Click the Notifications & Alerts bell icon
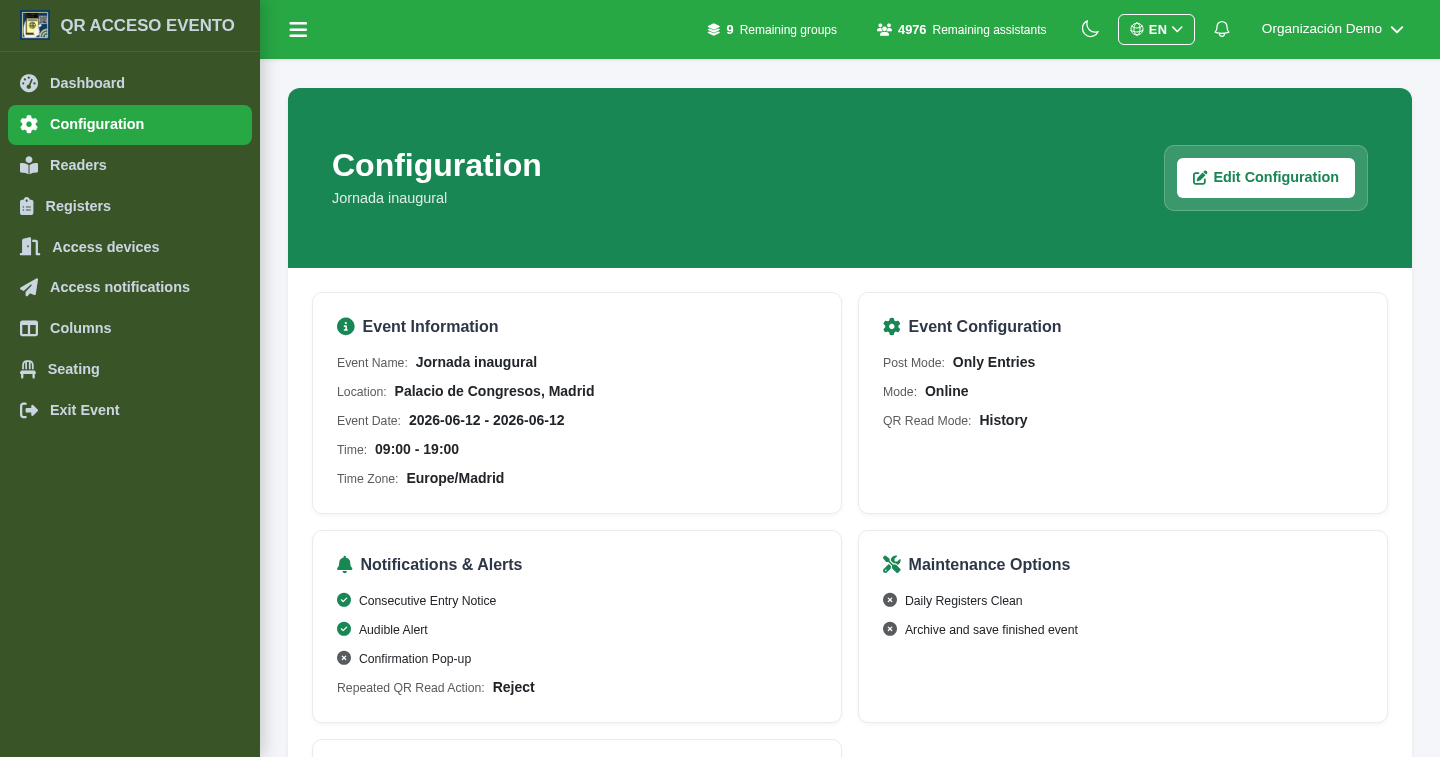The width and height of the screenshot is (1440, 757). tap(345, 564)
